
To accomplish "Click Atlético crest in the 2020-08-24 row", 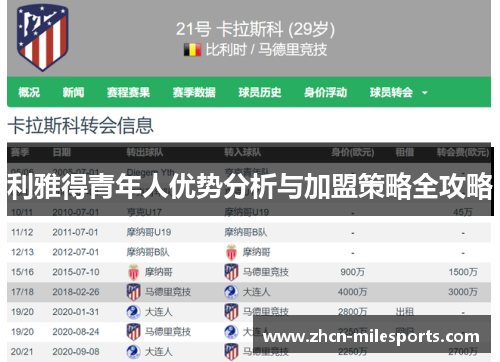I will click(133, 332).
